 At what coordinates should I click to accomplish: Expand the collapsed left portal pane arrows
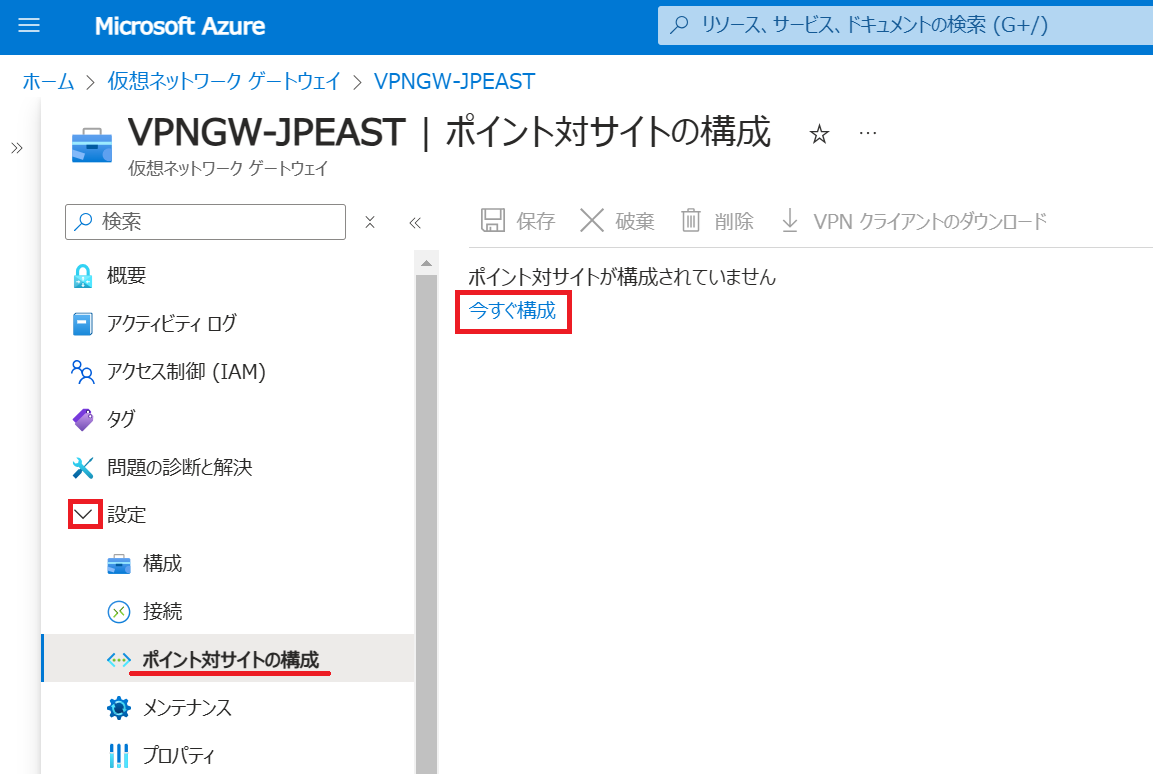[17, 148]
